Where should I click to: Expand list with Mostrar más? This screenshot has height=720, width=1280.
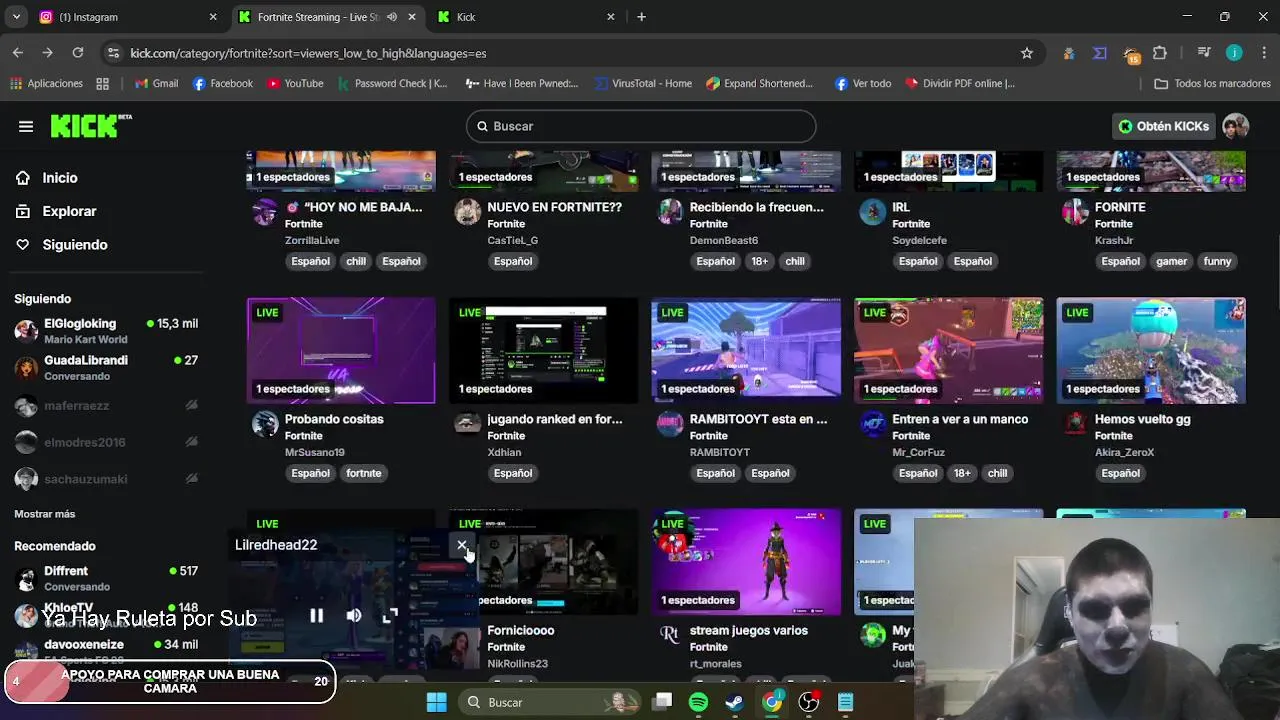(x=44, y=514)
